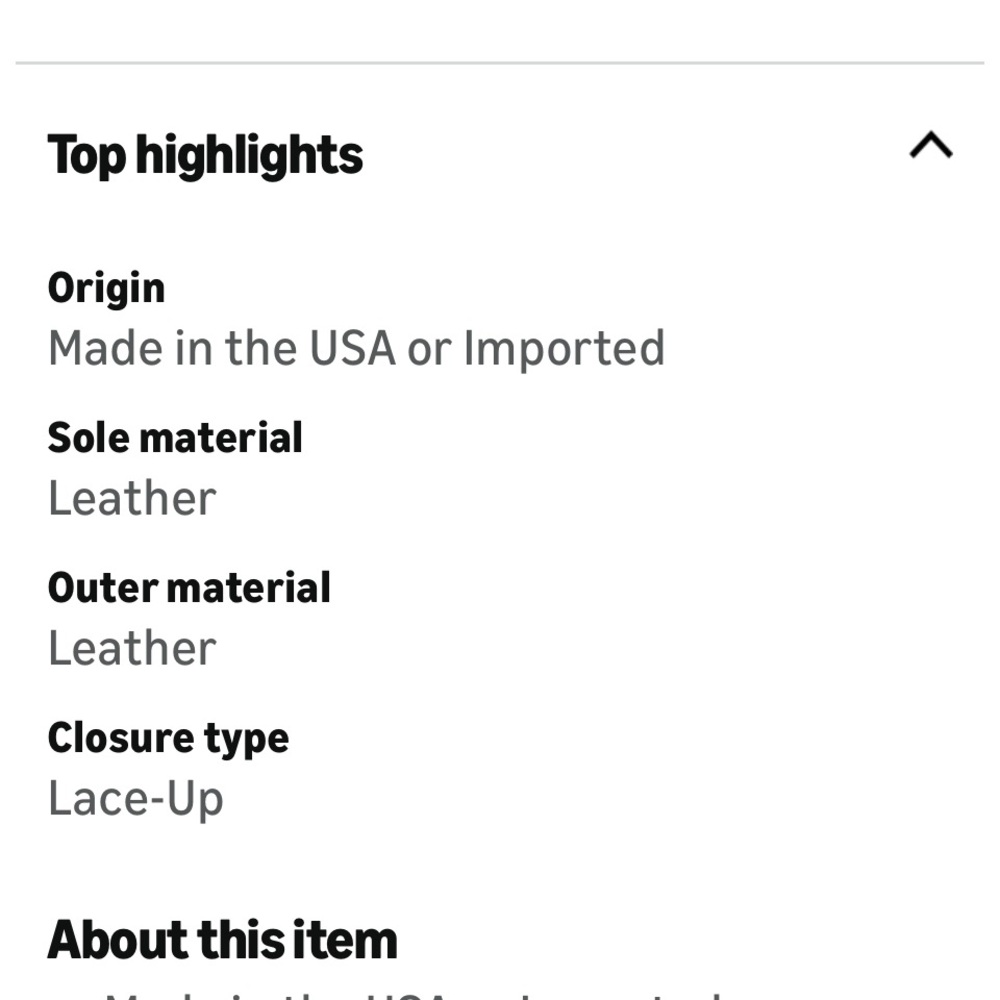Tap the word highlights in the section title
The width and height of the screenshot is (1000, 1000).
(x=249, y=155)
